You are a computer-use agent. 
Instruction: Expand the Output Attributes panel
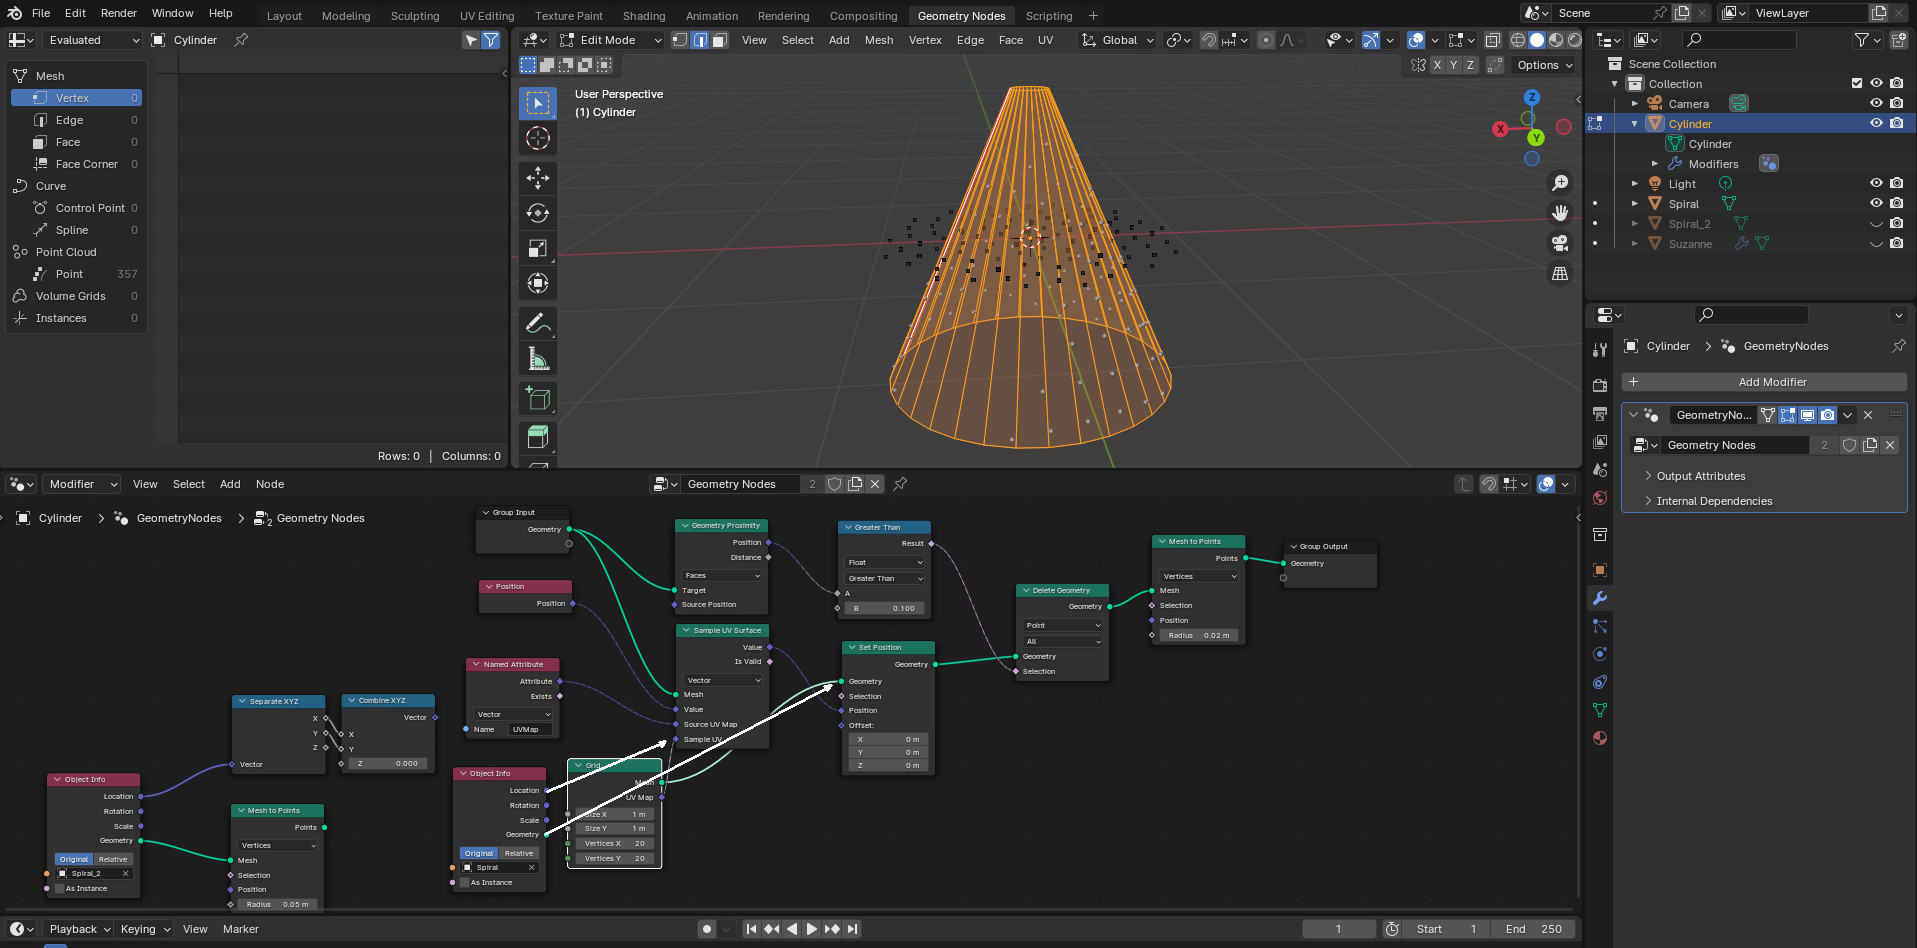tap(1700, 476)
